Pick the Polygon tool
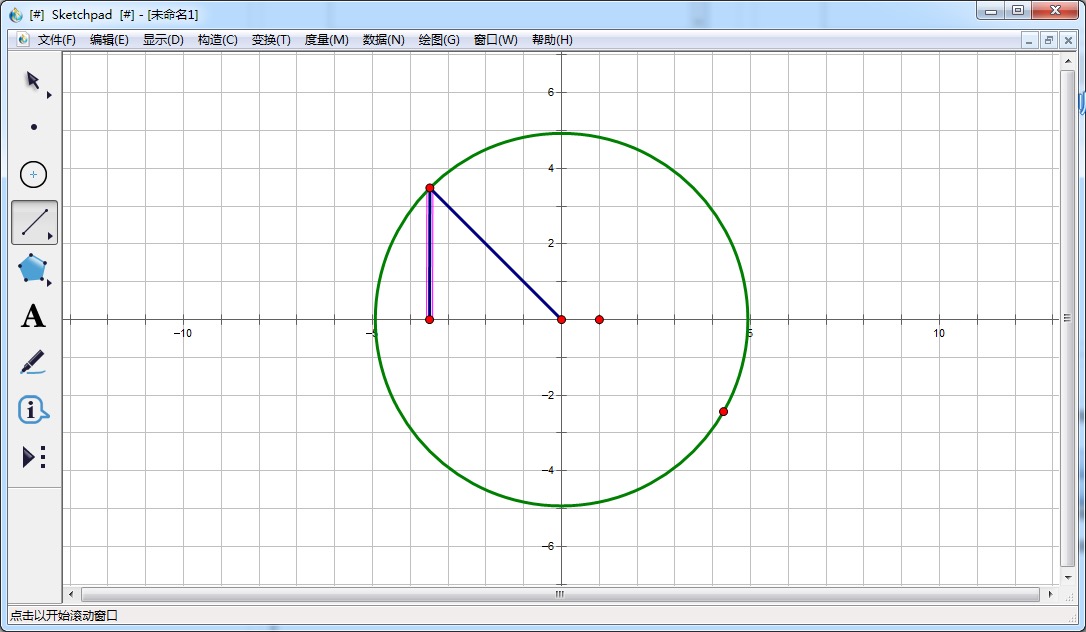 coord(33,268)
